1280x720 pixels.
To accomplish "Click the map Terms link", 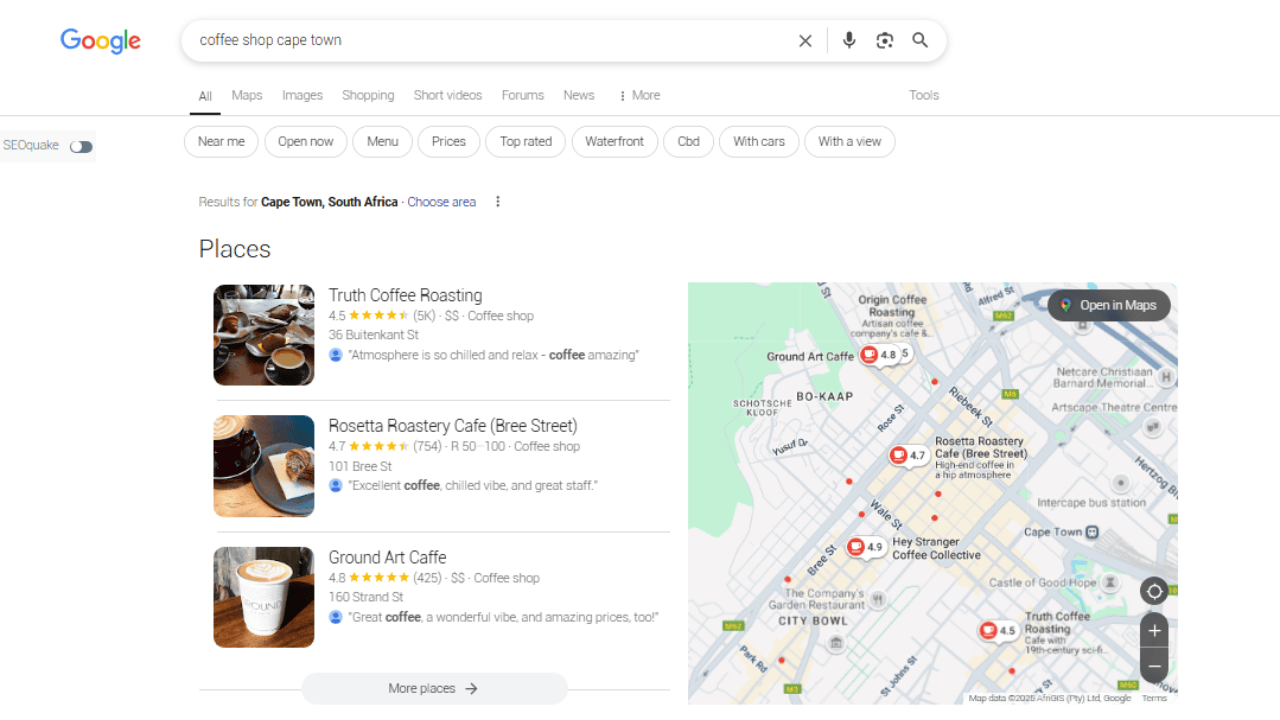I will coord(1154,698).
